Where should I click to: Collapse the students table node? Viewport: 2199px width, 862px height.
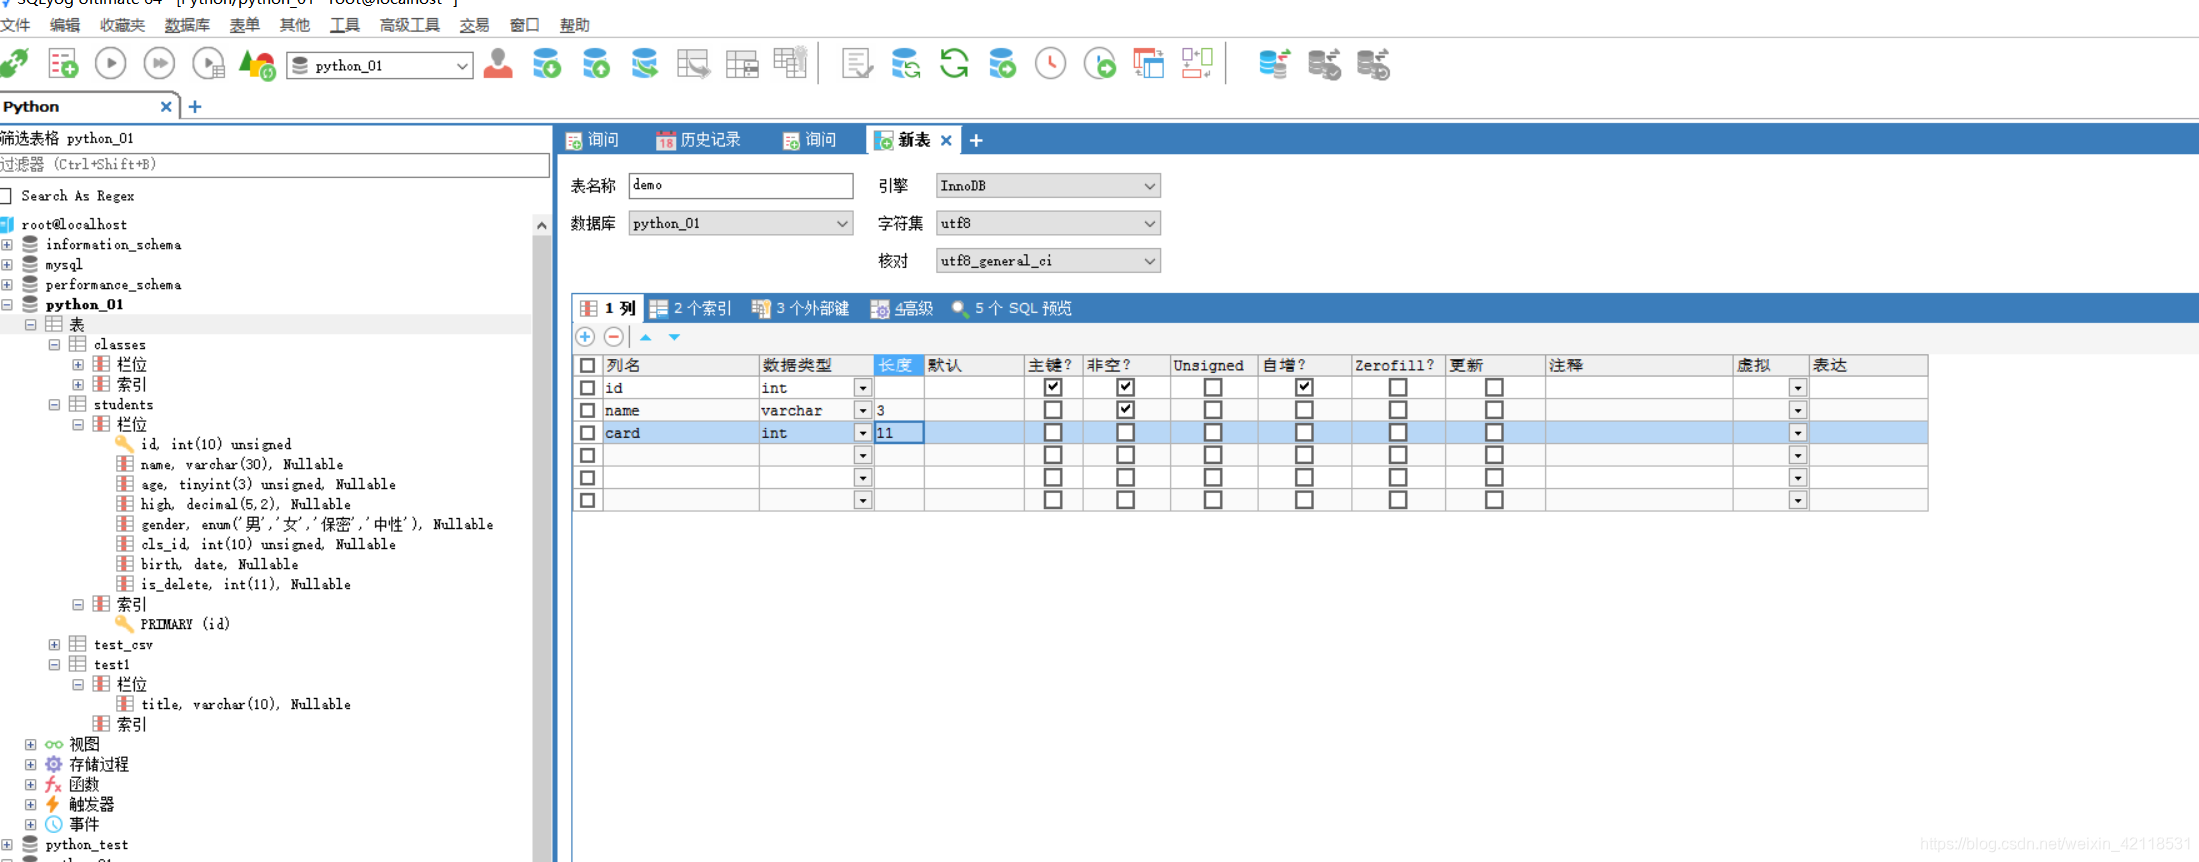tap(54, 404)
